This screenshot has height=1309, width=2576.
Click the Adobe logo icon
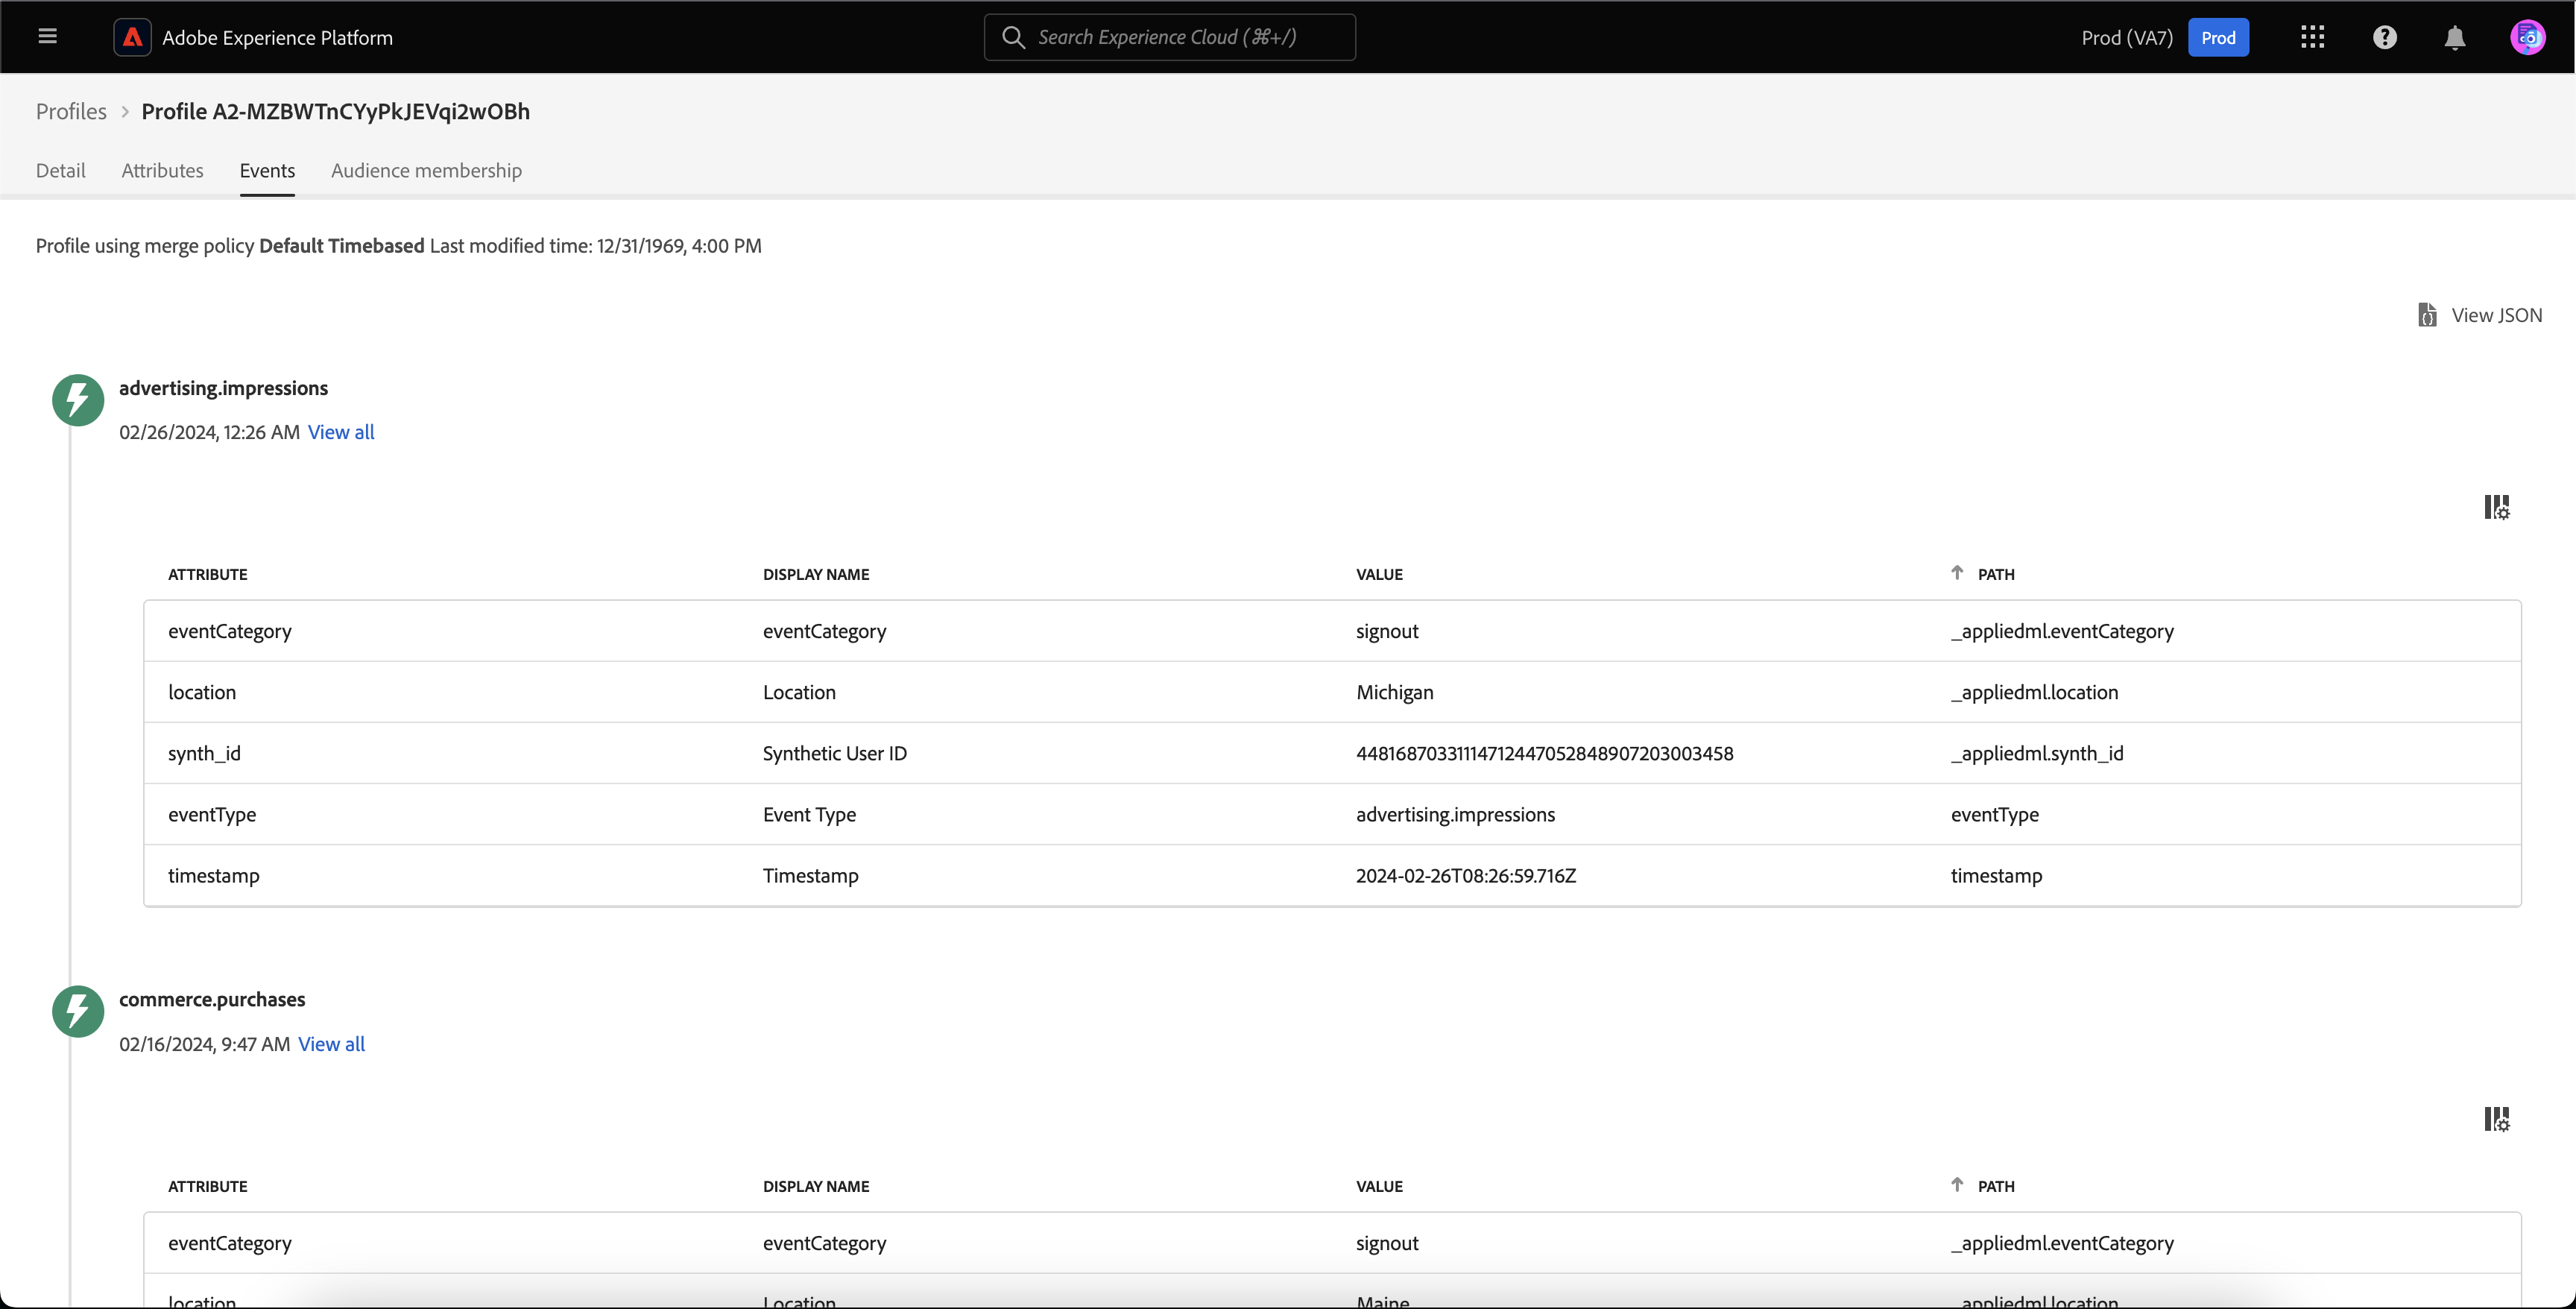(x=132, y=37)
